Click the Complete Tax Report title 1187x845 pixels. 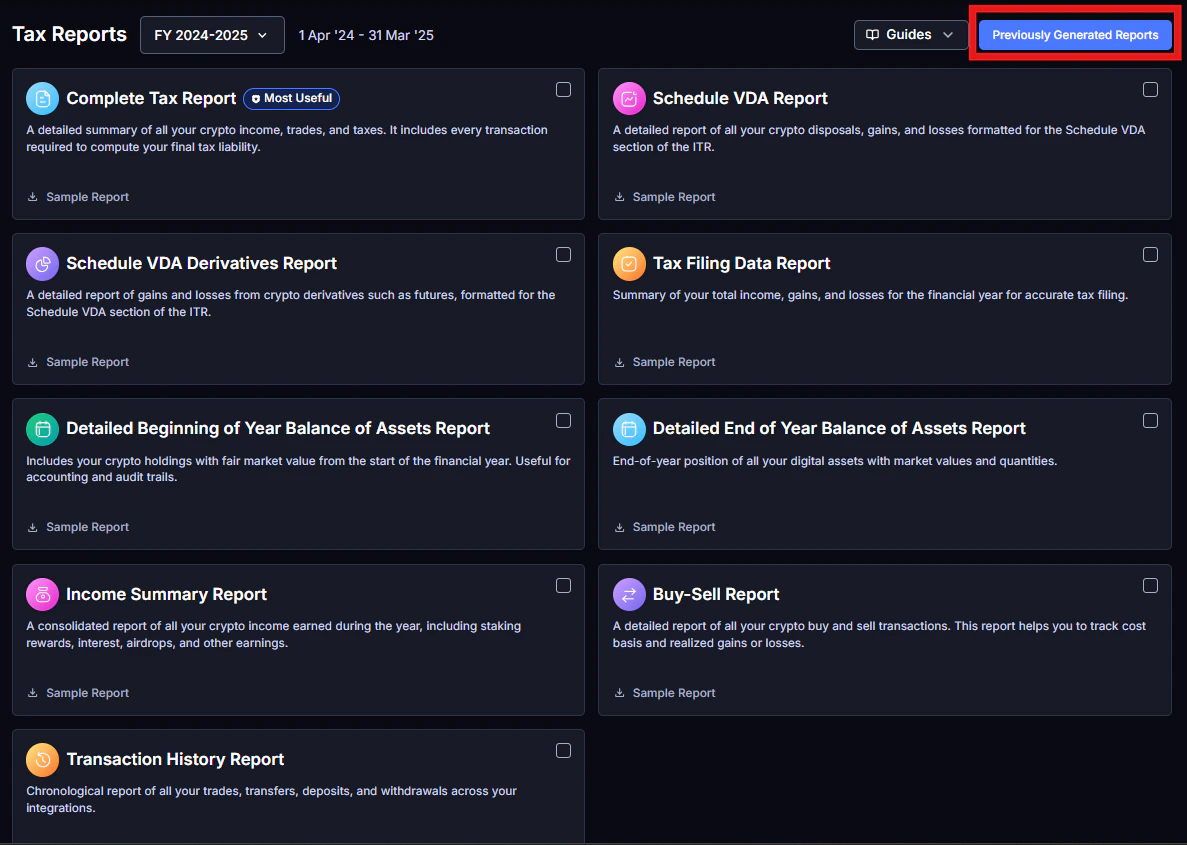(151, 98)
